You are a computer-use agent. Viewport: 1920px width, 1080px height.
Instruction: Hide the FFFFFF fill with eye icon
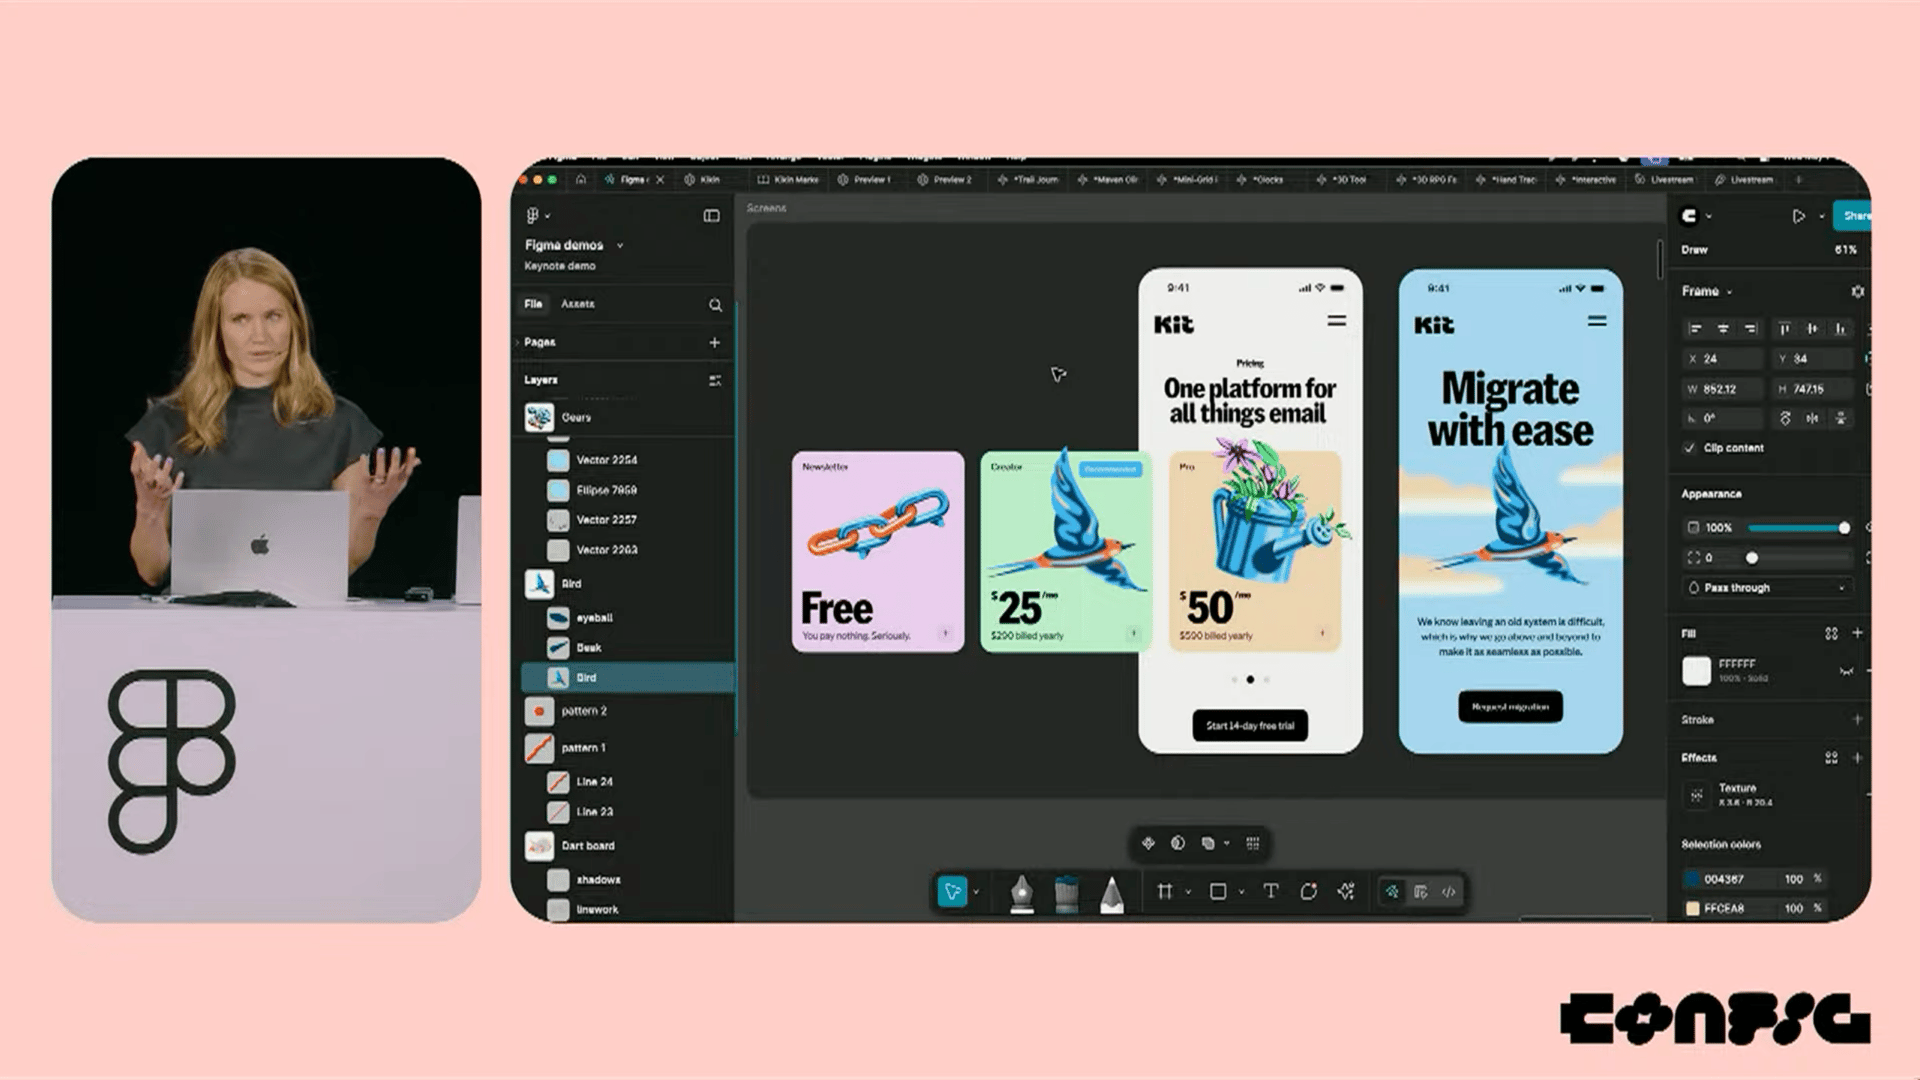(x=1846, y=671)
